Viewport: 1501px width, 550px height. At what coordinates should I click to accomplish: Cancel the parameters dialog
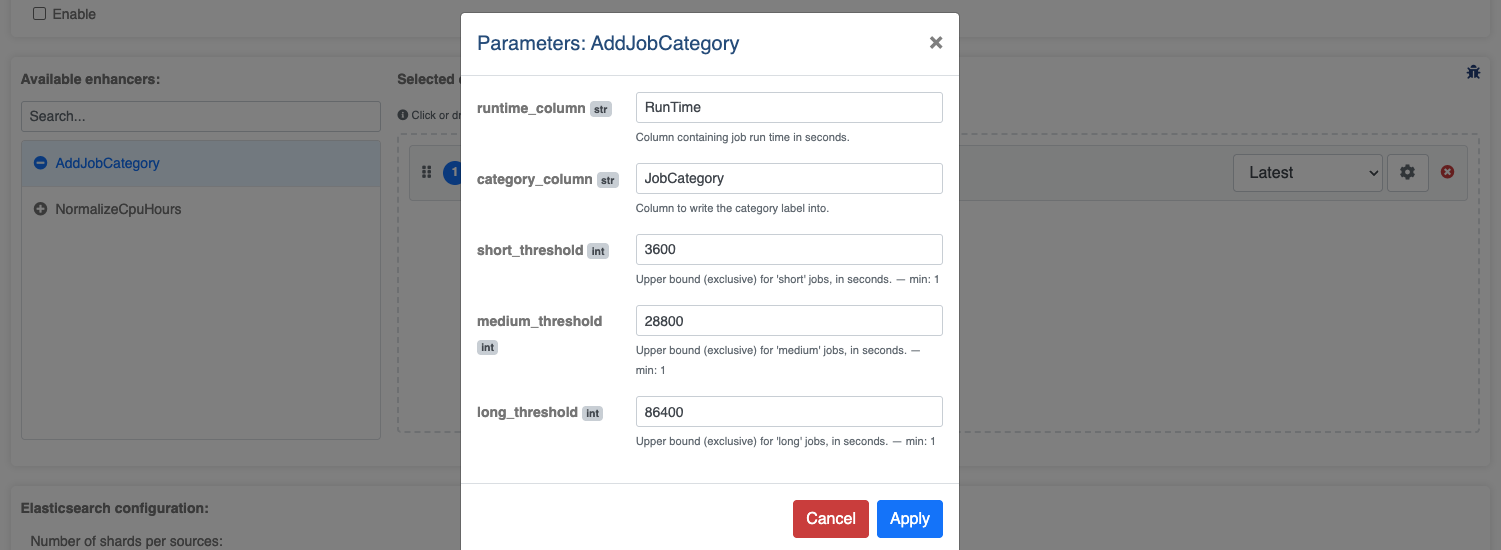pyautogui.click(x=831, y=518)
